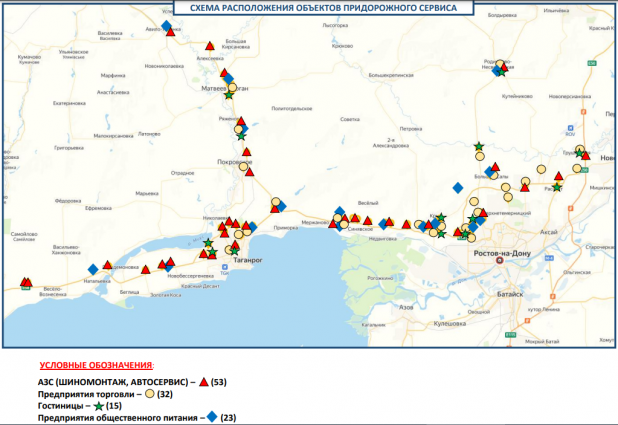Select the blue diamond above Новобессергеневка
This screenshot has height=425, width=618.
pyautogui.click(x=169, y=267)
